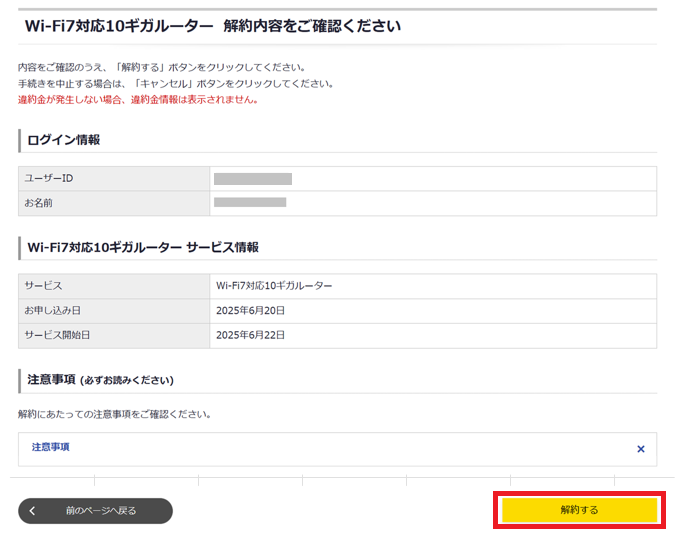Click the ログイン情報 section heading
This screenshot has height=534, width=676.
63,140
